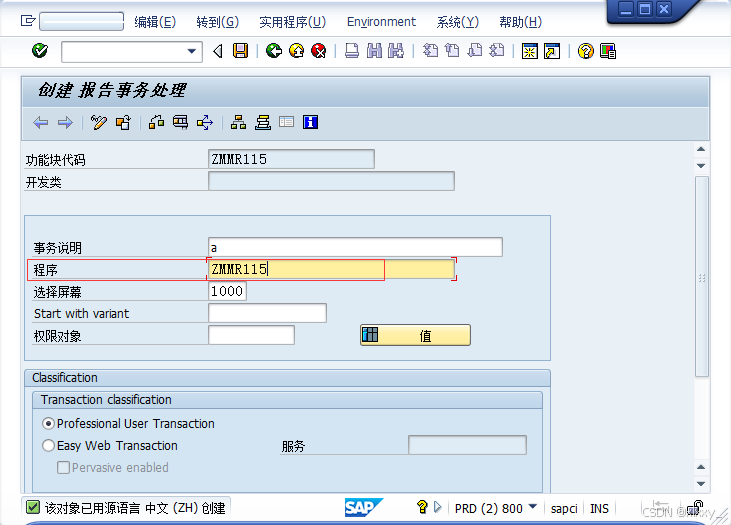
Task: Click the bottom scroll down arrow
Action: 701,484
